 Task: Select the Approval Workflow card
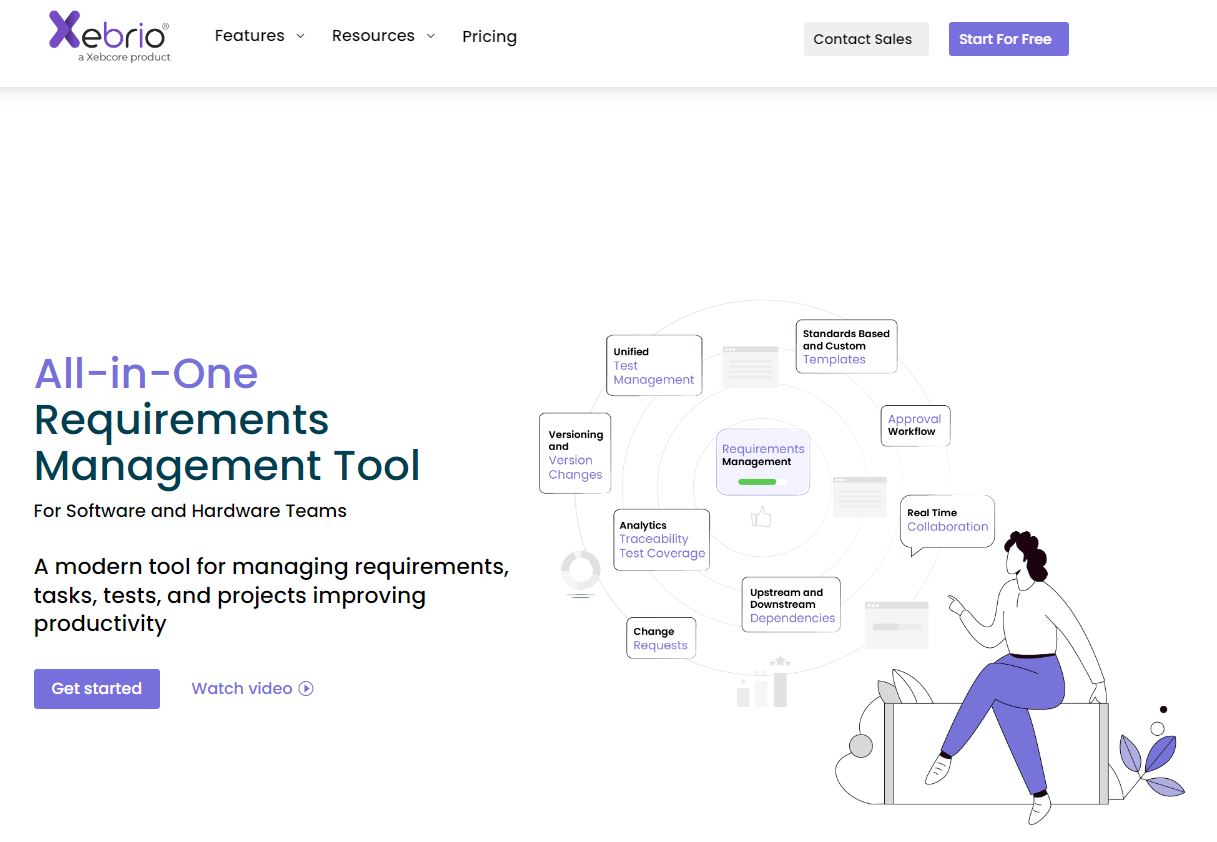pyautogui.click(x=915, y=426)
